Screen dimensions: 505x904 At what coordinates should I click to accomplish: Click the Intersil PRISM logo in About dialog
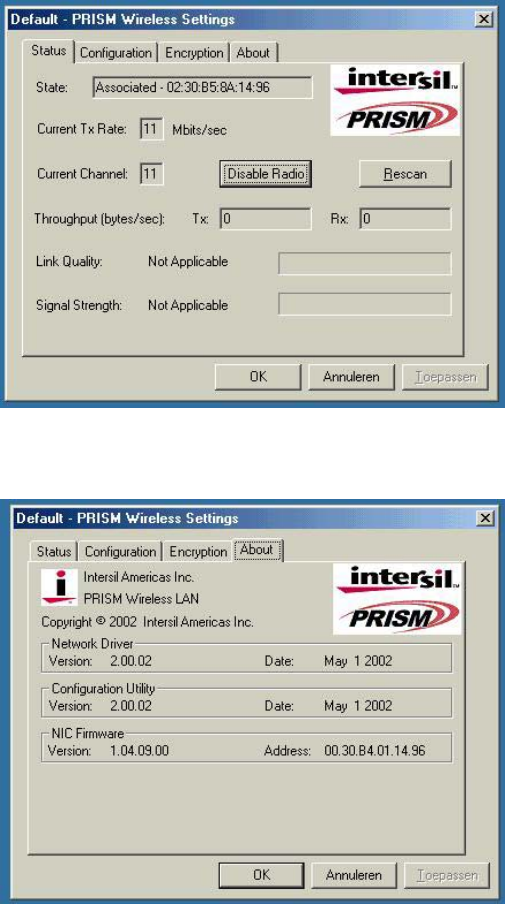(398, 598)
